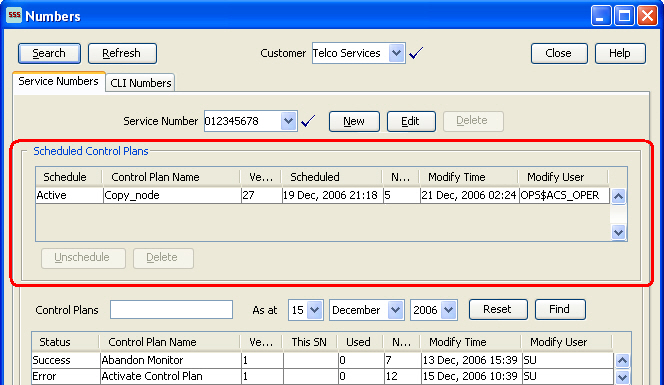This screenshot has width=664, height=385.
Task: Switch to the CLI Numbers tab
Action: coord(141,83)
